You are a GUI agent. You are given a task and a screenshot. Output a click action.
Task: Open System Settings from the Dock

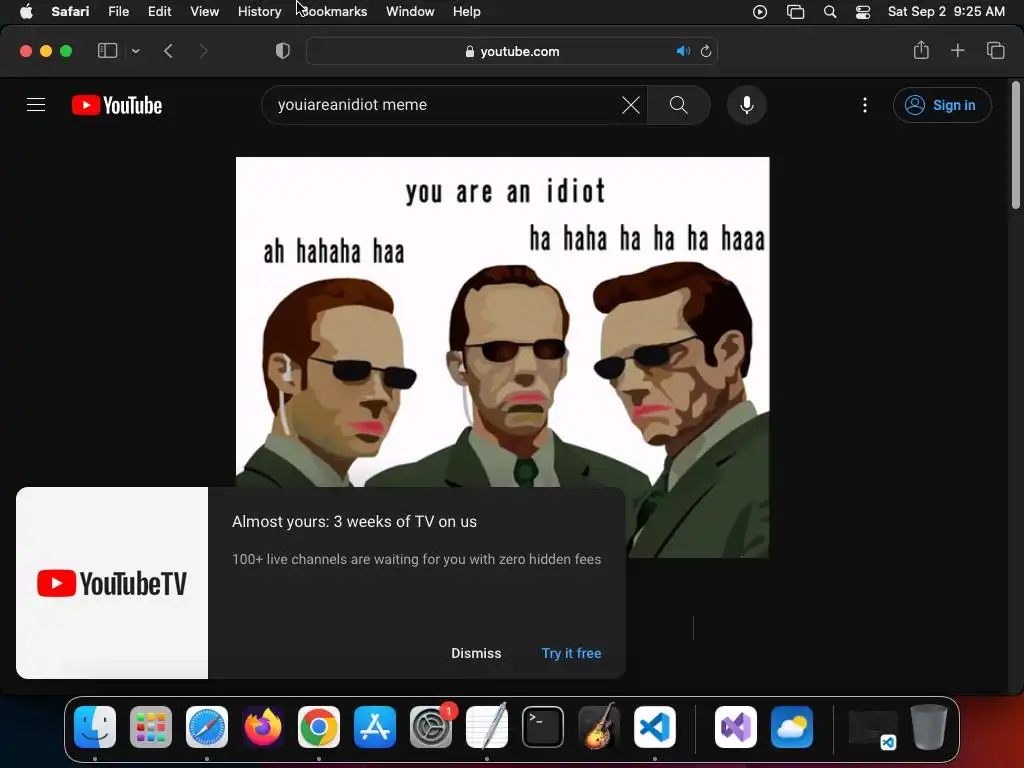pos(431,727)
